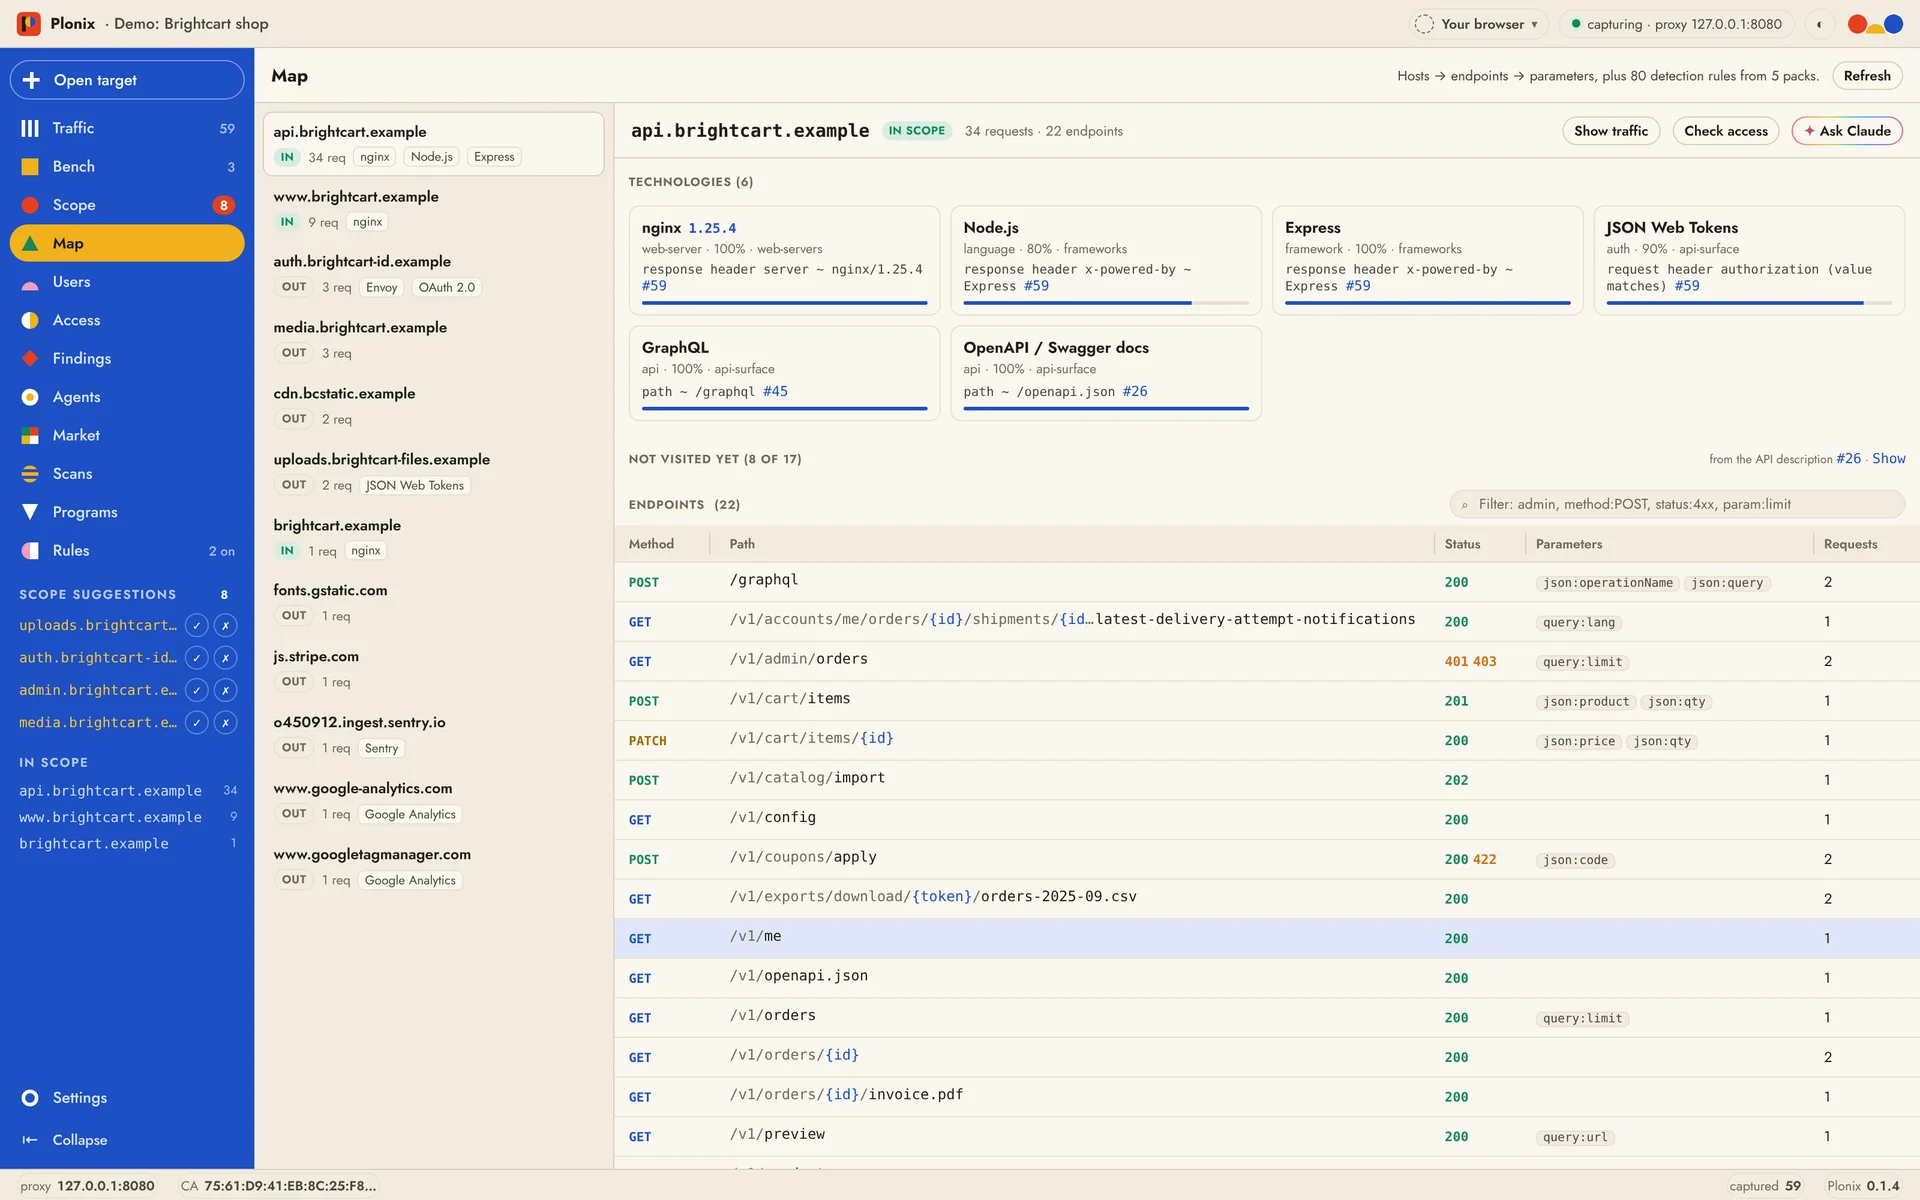The height and width of the screenshot is (1200, 1920).
Task: Open the Findings diamond icon
Action: coord(30,358)
